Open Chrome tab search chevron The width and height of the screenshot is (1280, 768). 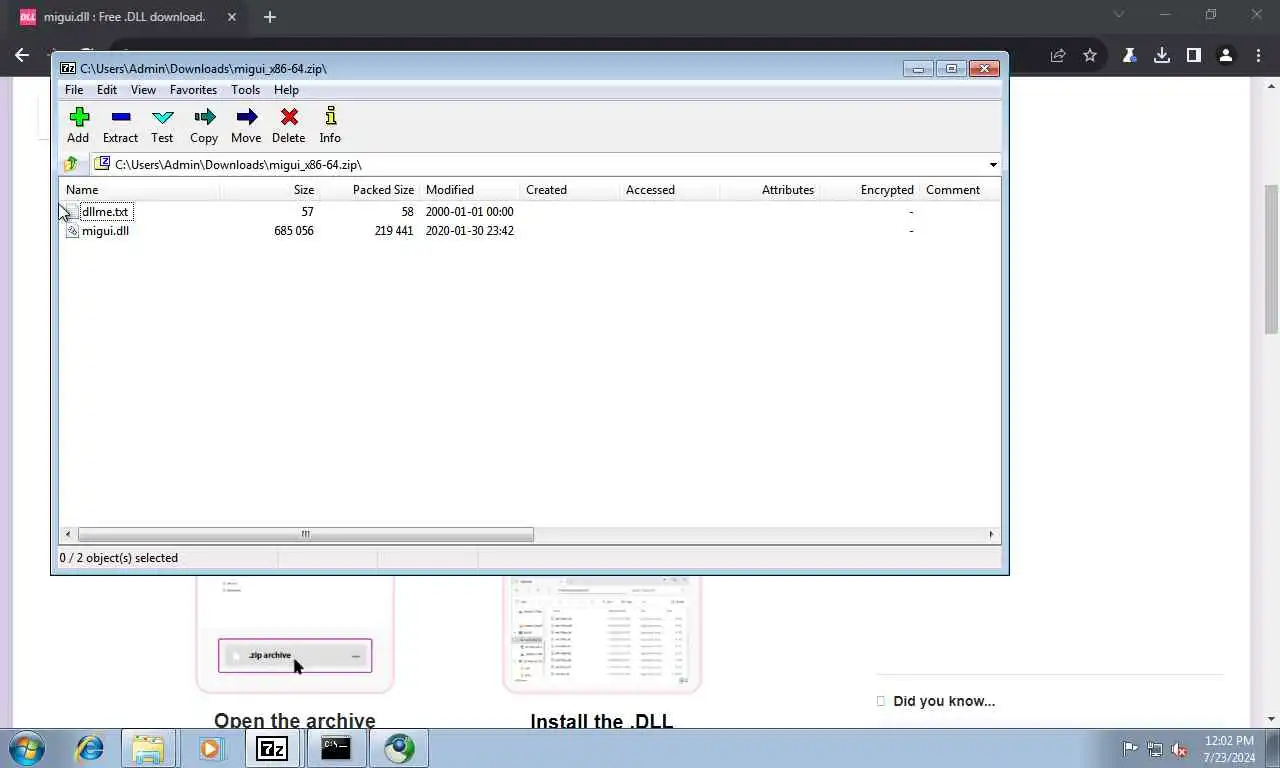[1119, 15]
